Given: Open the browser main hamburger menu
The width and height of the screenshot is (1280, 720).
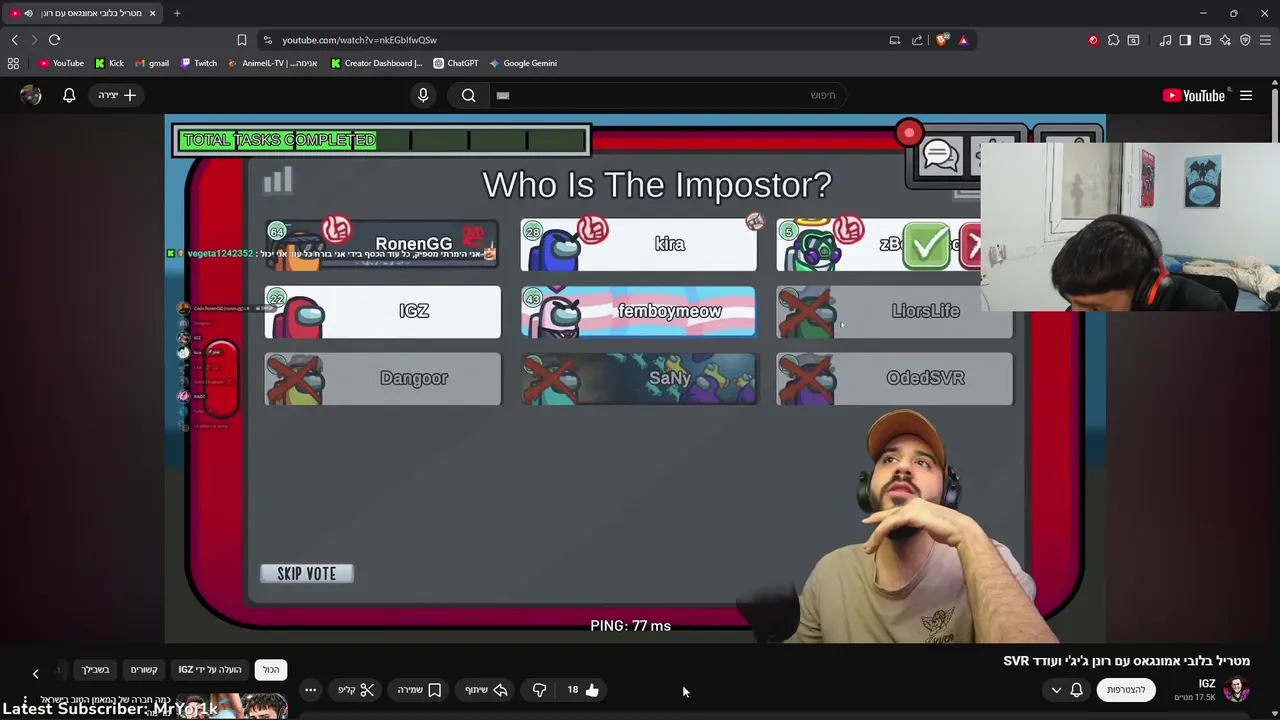Looking at the screenshot, I should click(1265, 40).
